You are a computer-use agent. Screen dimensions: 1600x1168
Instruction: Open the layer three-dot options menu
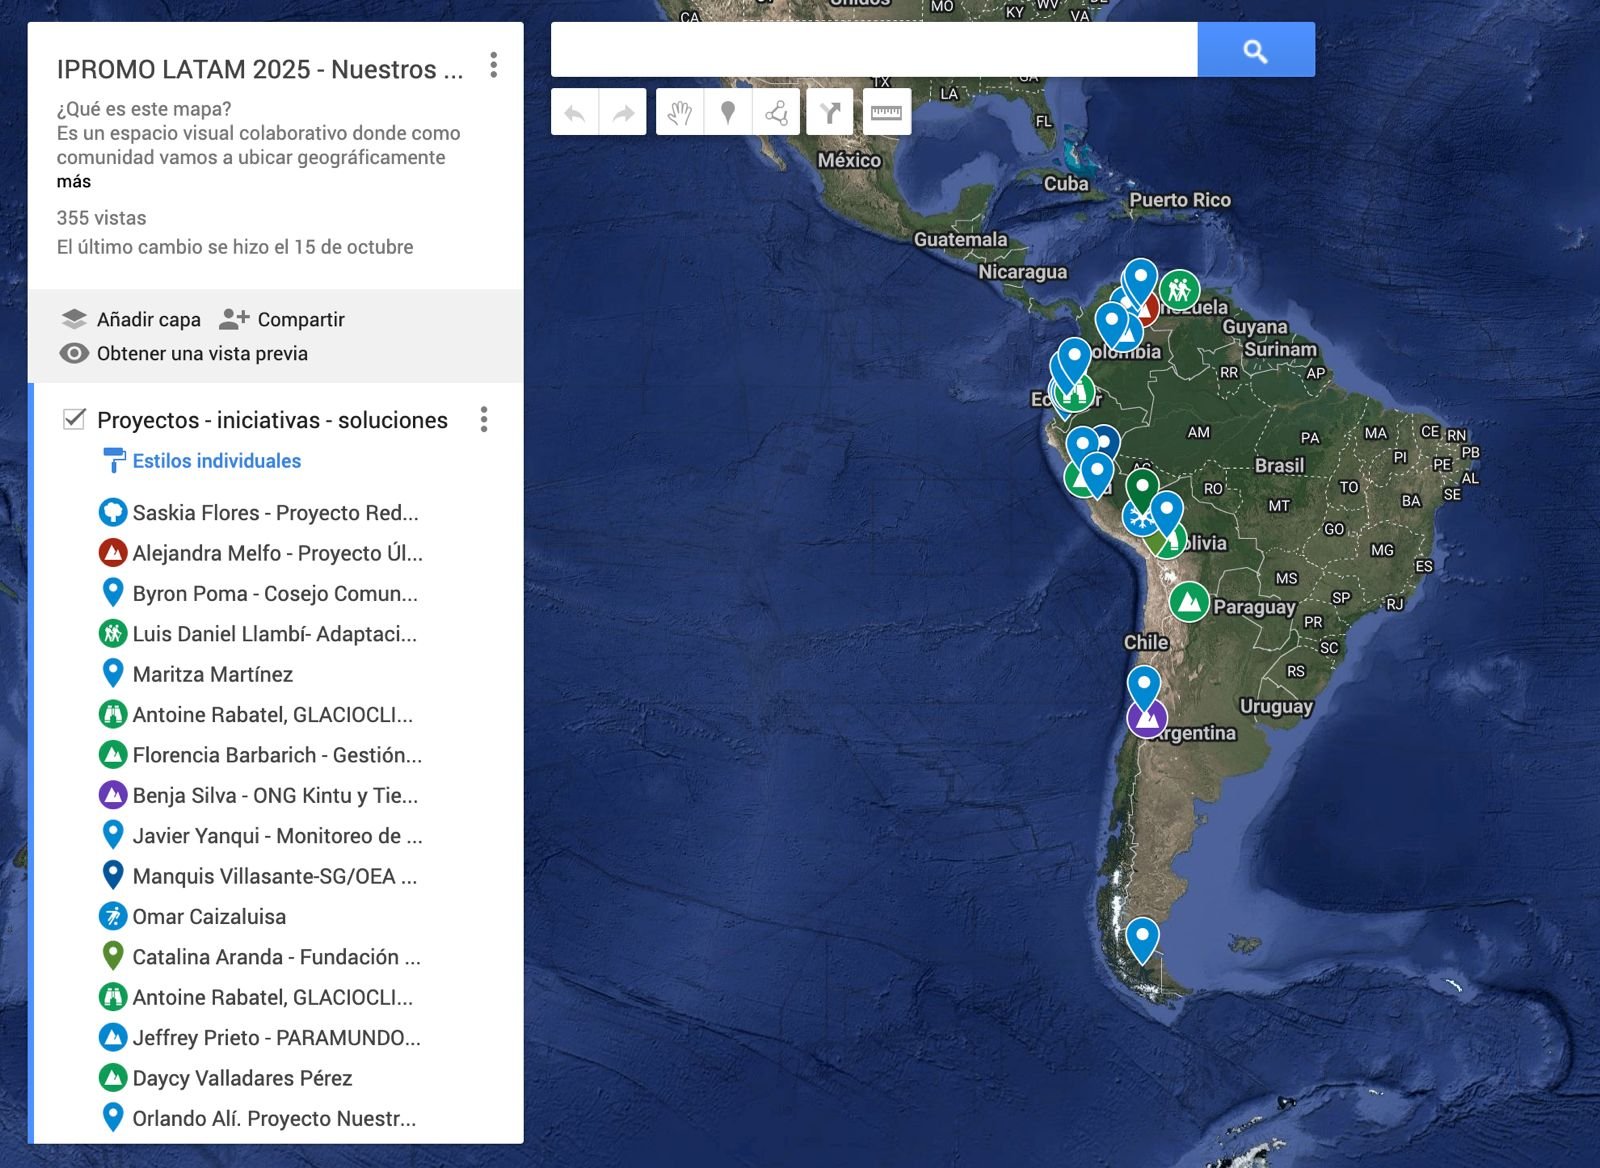click(484, 420)
